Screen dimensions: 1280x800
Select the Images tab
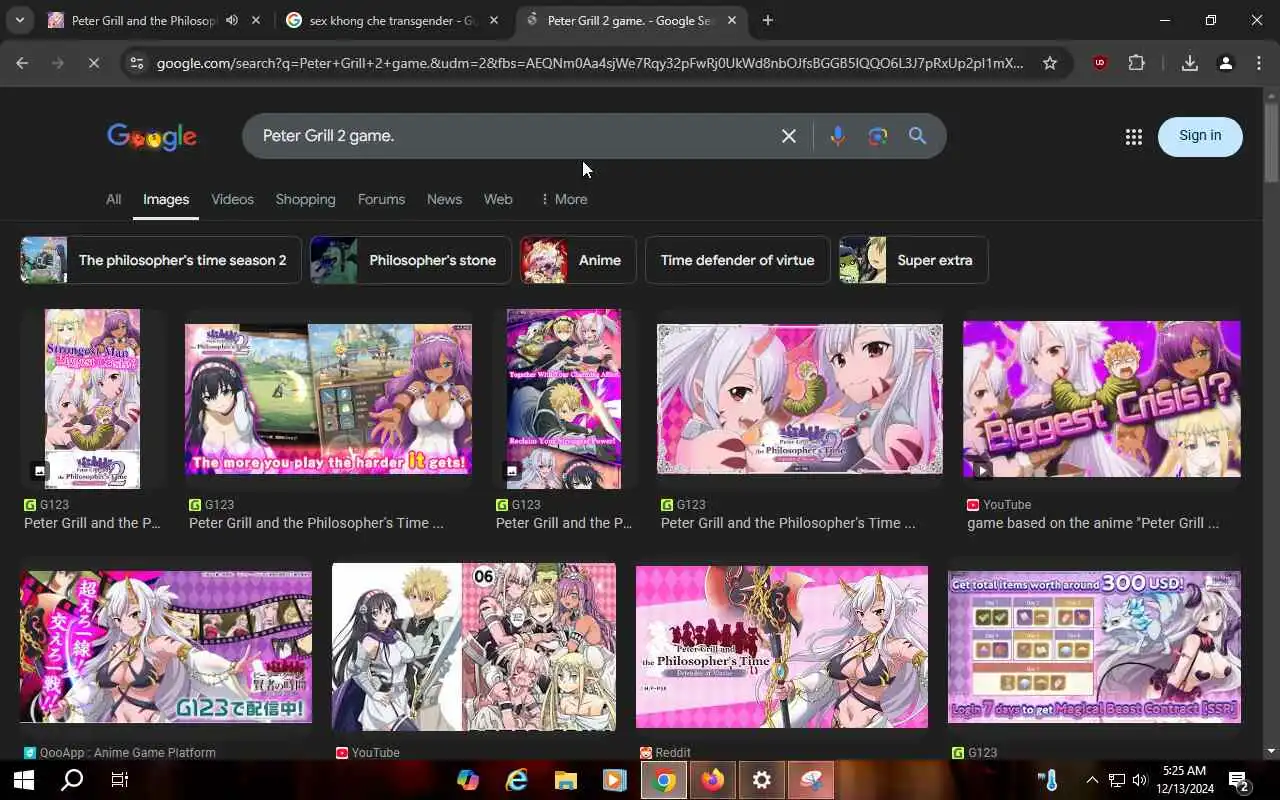click(166, 199)
